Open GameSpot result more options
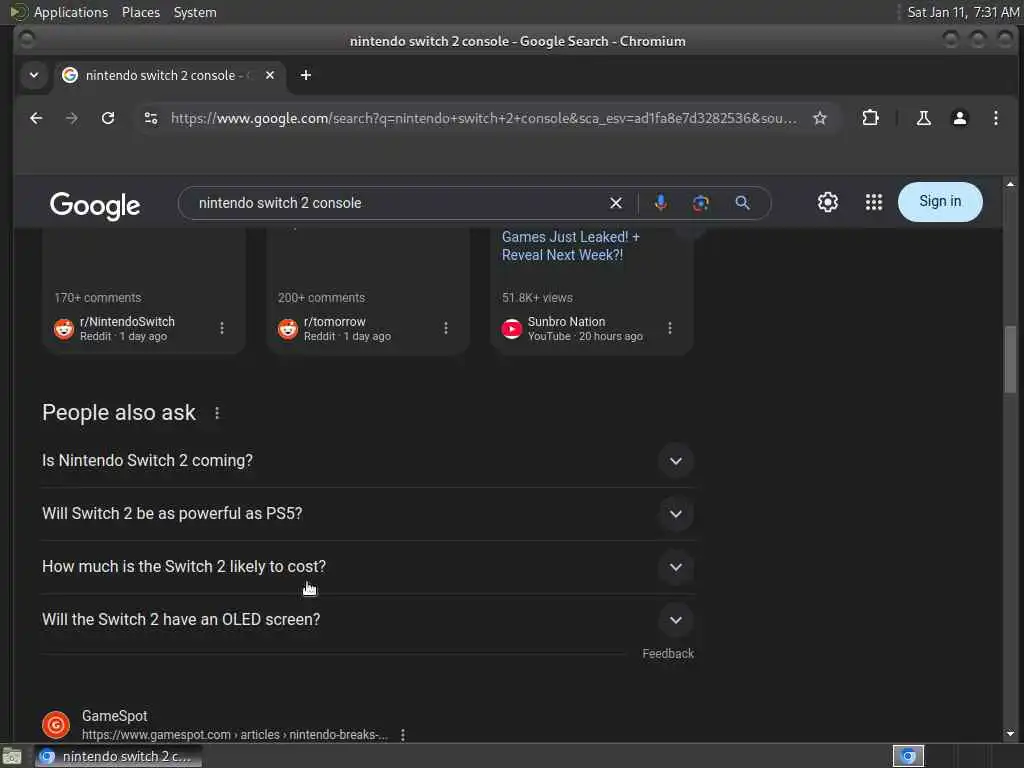 (403, 735)
